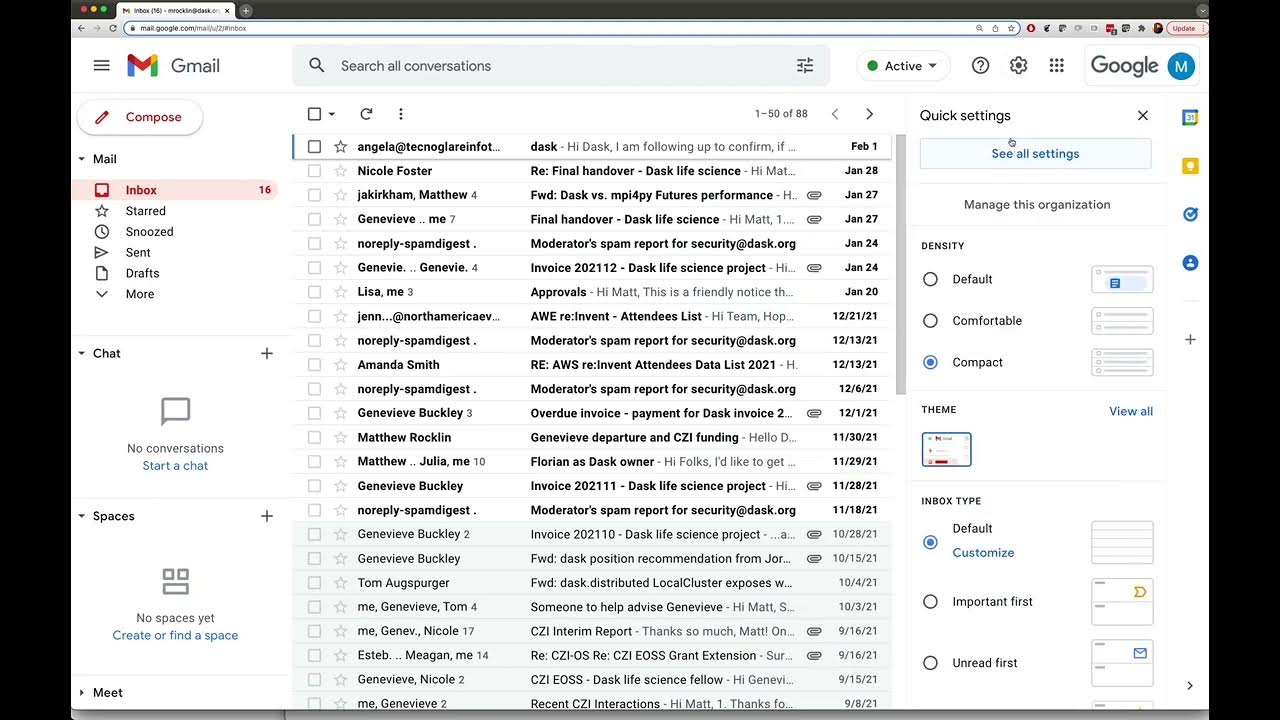Screen dimensions: 1280x720
Task: Open email Florian as Dask owner
Action: point(591,462)
